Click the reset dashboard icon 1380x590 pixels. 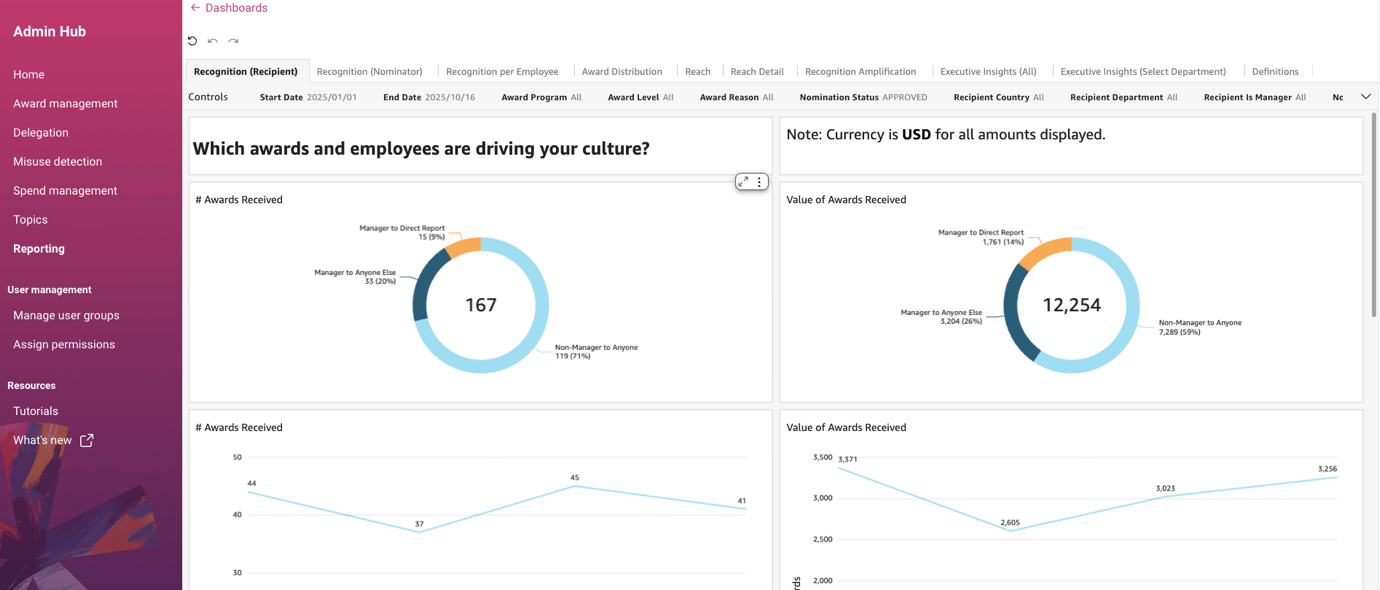[x=192, y=41]
